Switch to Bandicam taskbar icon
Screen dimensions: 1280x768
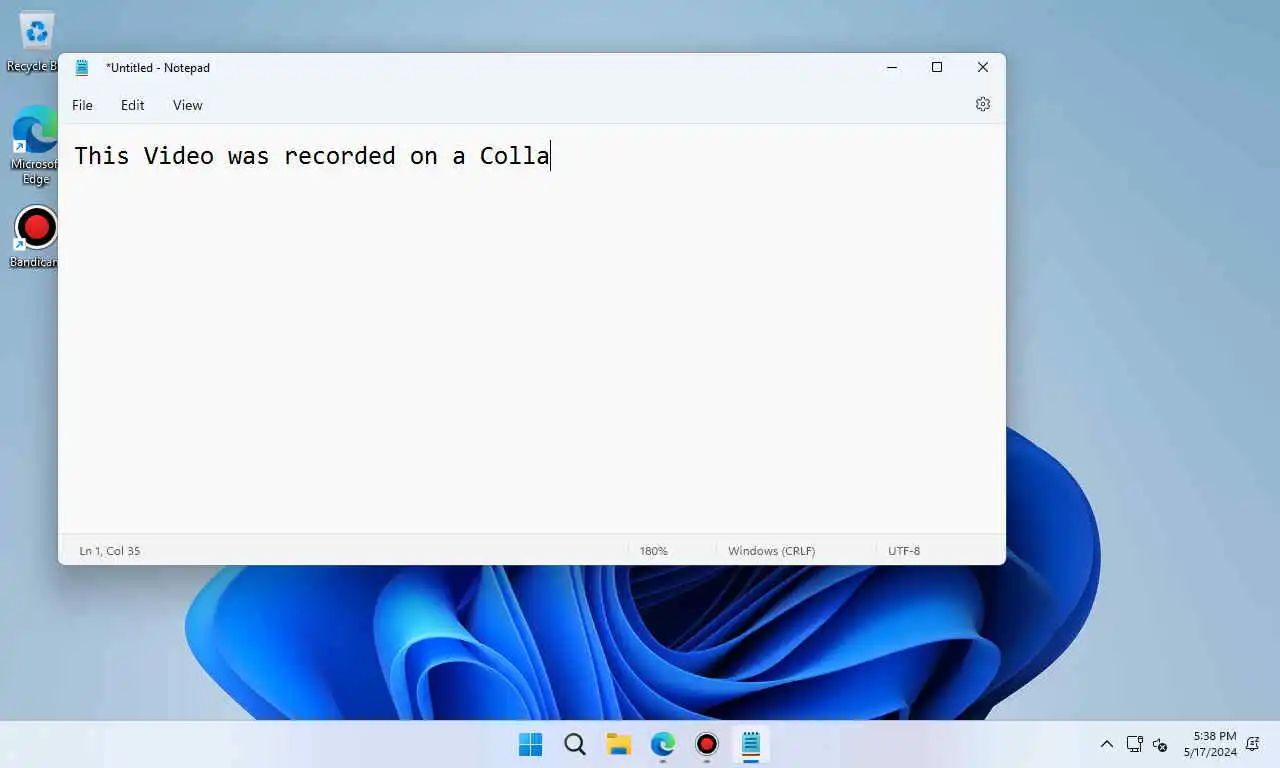coord(707,744)
